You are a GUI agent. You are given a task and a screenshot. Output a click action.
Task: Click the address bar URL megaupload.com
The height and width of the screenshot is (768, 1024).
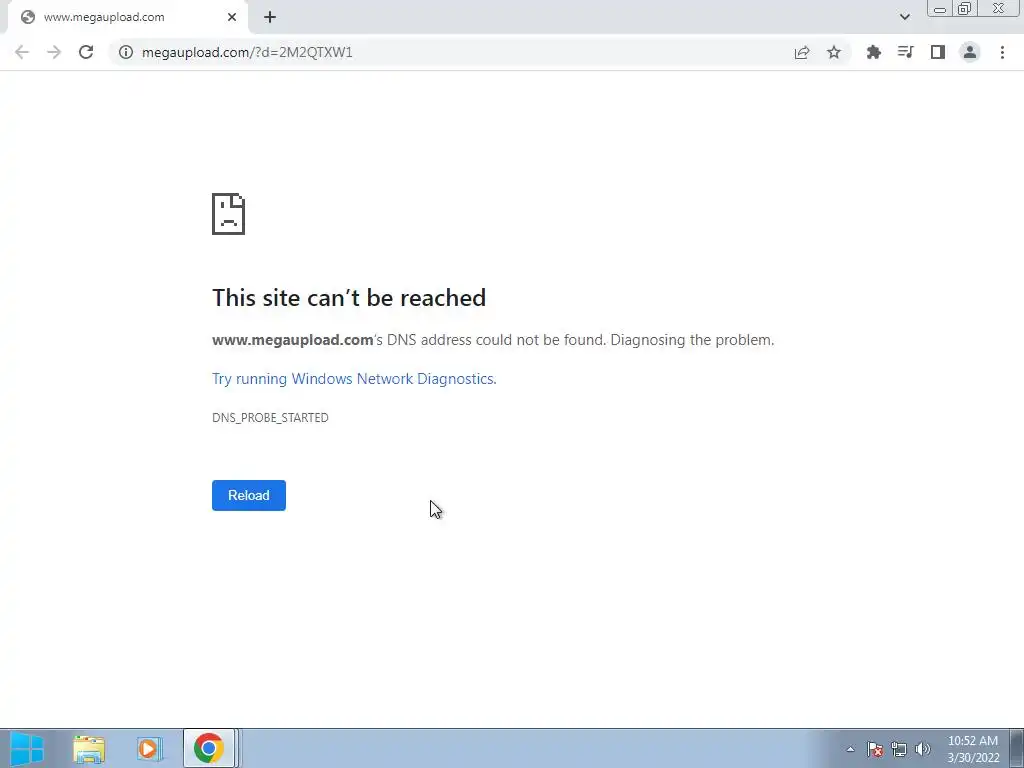coord(247,52)
